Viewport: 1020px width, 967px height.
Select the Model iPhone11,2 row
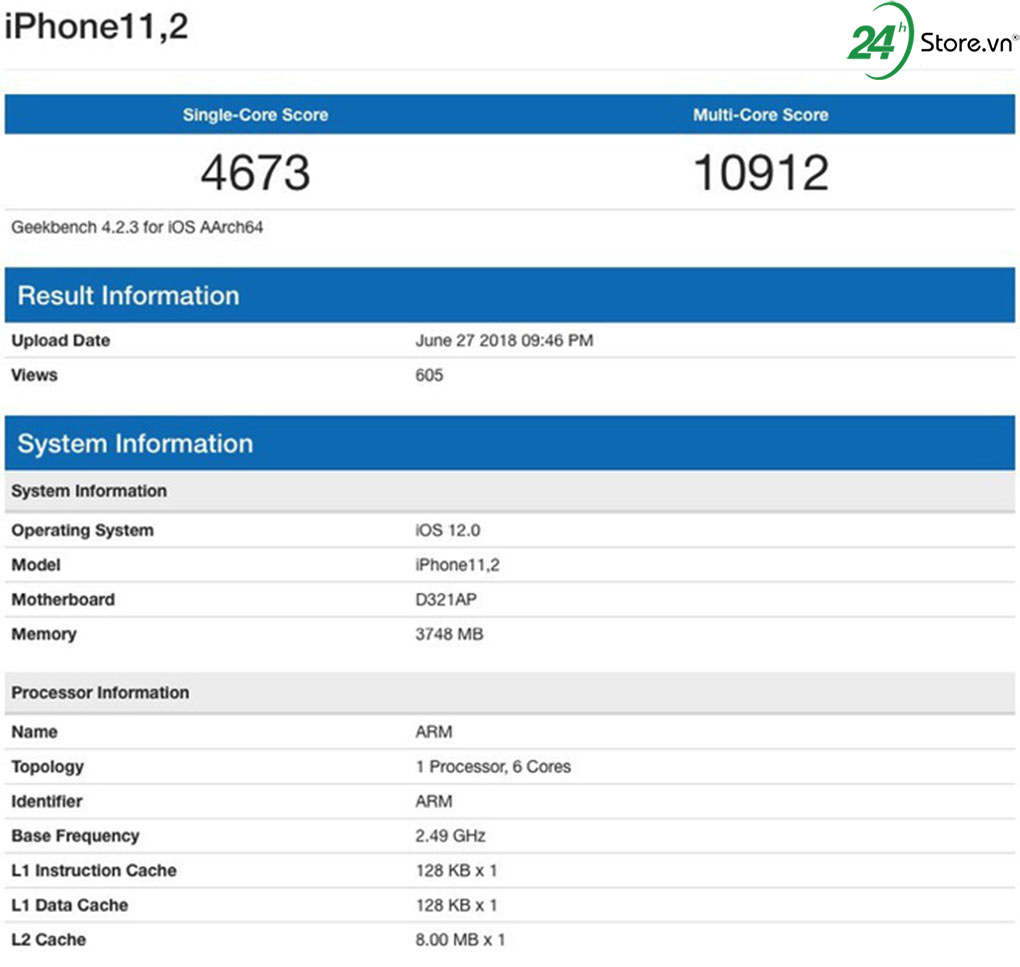pyautogui.click(x=460, y=565)
